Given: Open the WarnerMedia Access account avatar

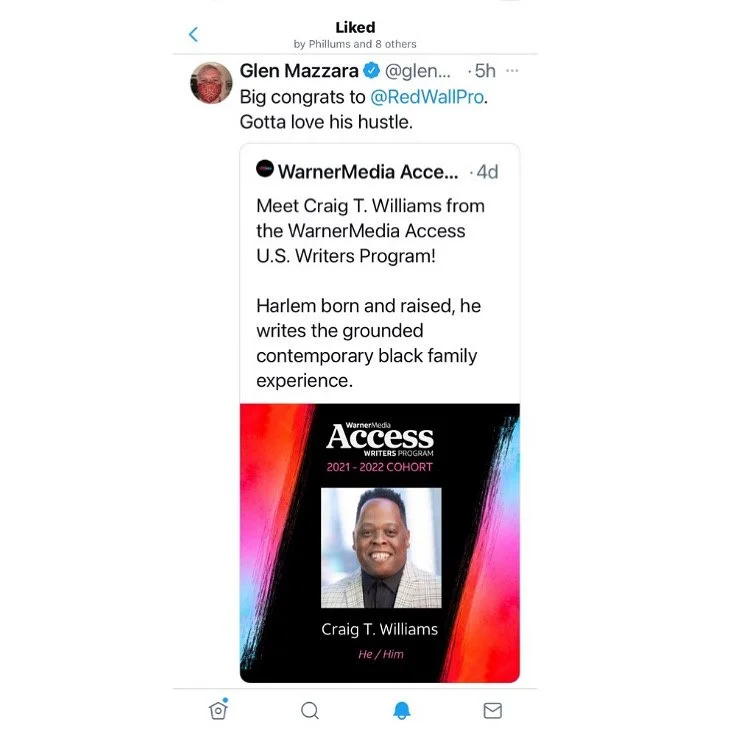Looking at the screenshot, I should tap(265, 169).
